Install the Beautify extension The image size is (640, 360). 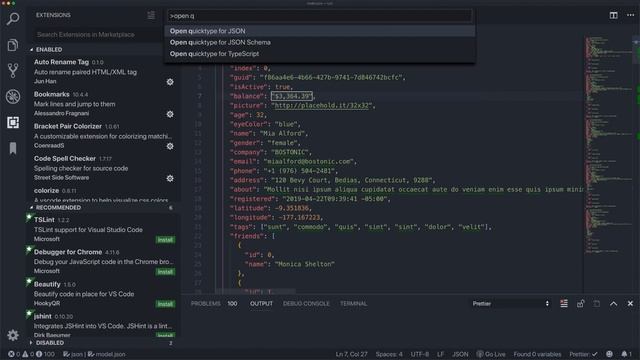165,304
